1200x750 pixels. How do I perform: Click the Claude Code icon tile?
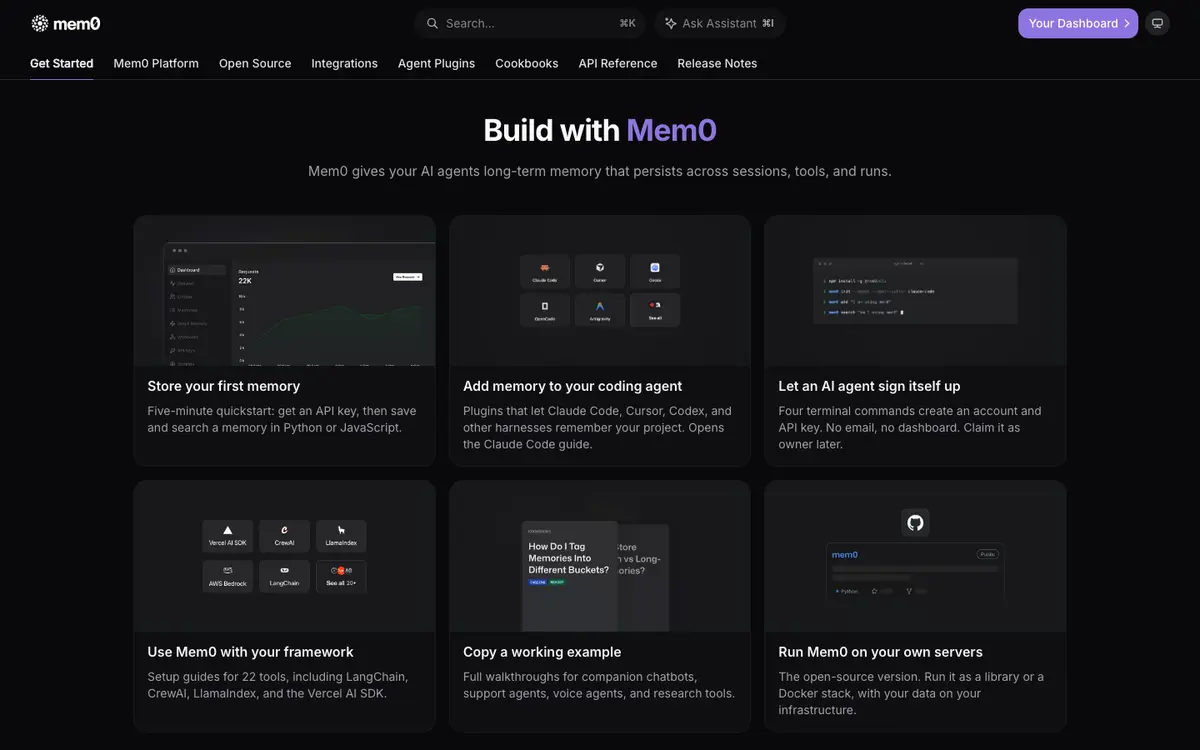pos(545,271)
